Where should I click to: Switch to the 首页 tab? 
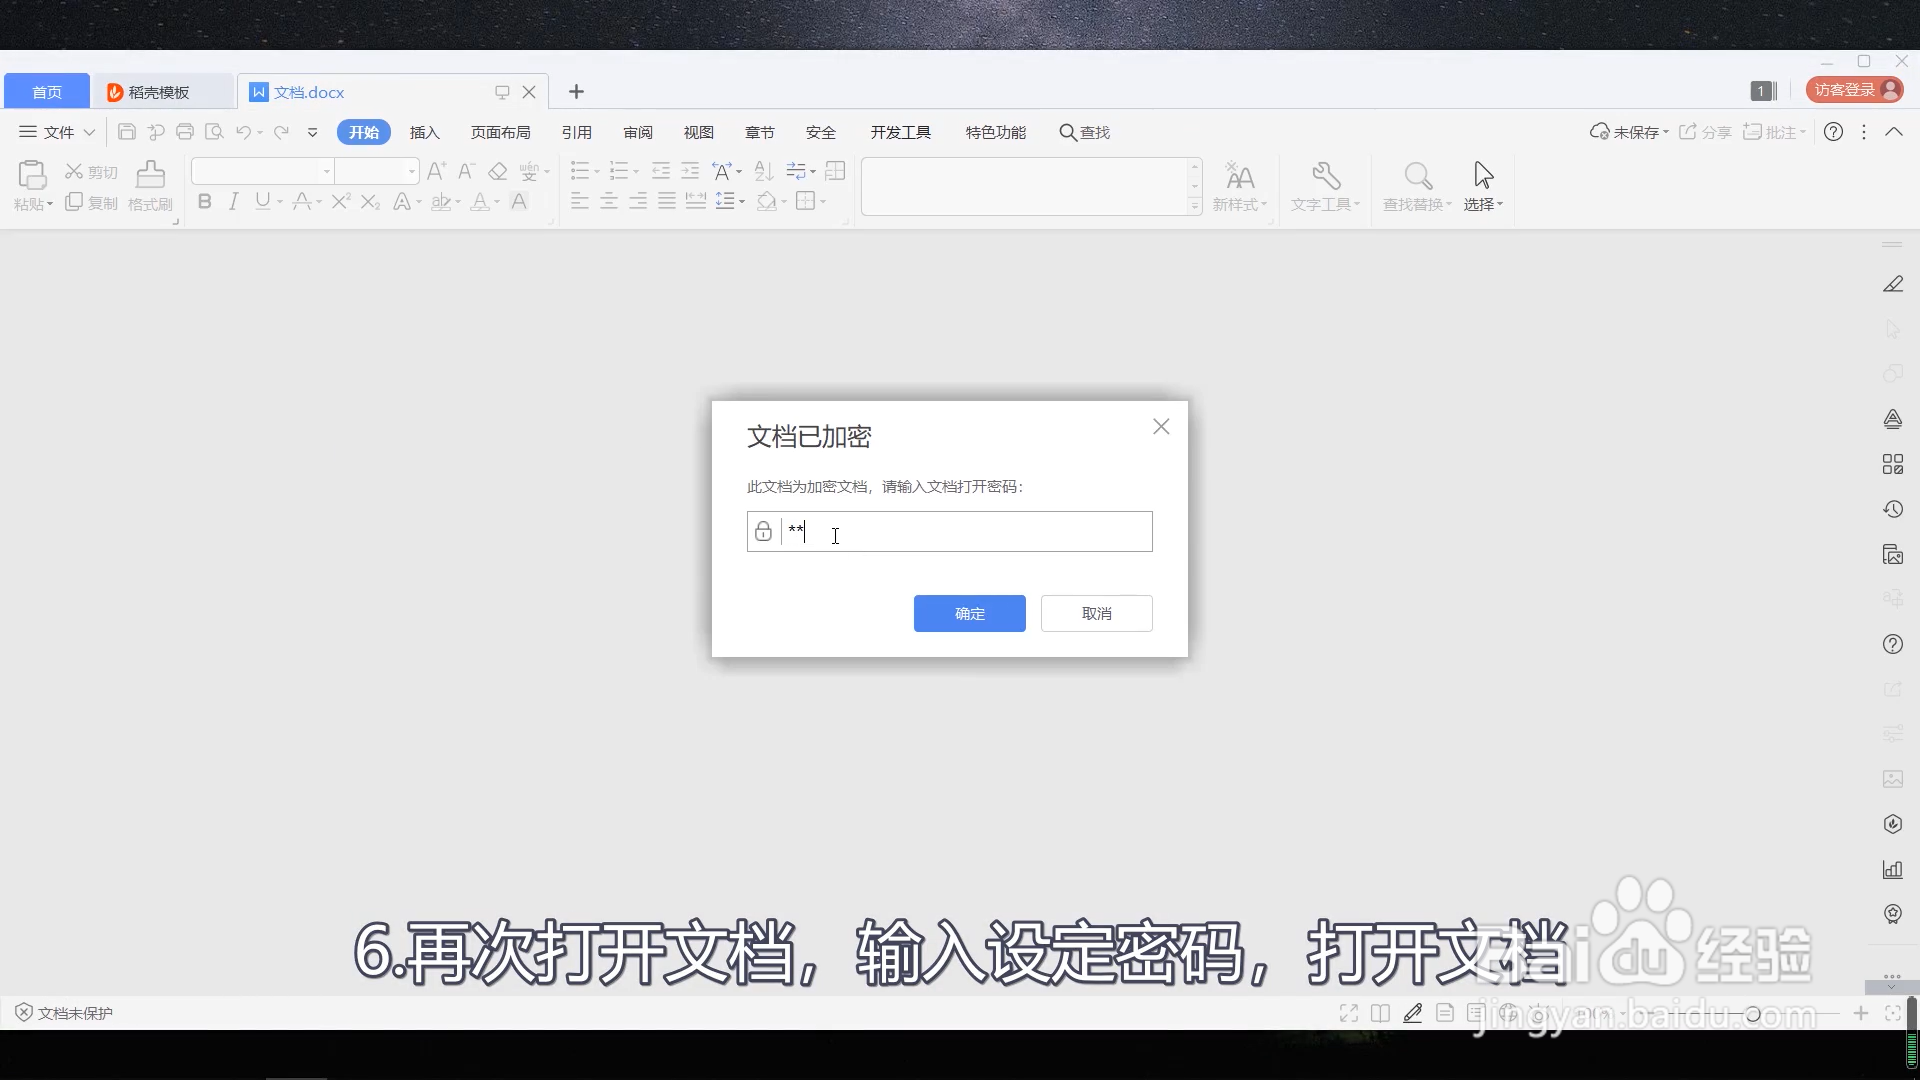point(47,92)
